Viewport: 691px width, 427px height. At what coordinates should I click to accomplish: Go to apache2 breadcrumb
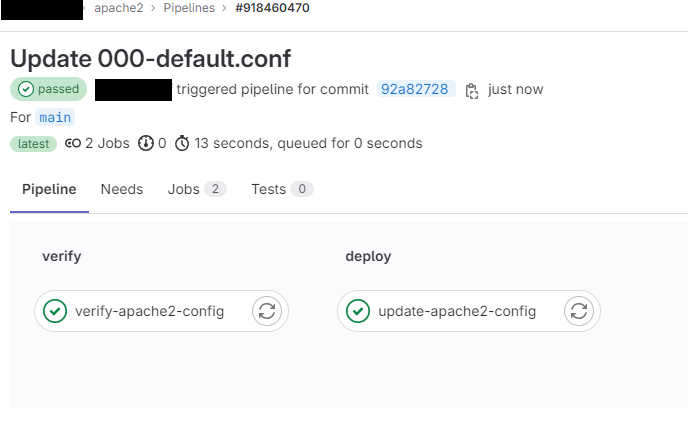pos(119,8)
